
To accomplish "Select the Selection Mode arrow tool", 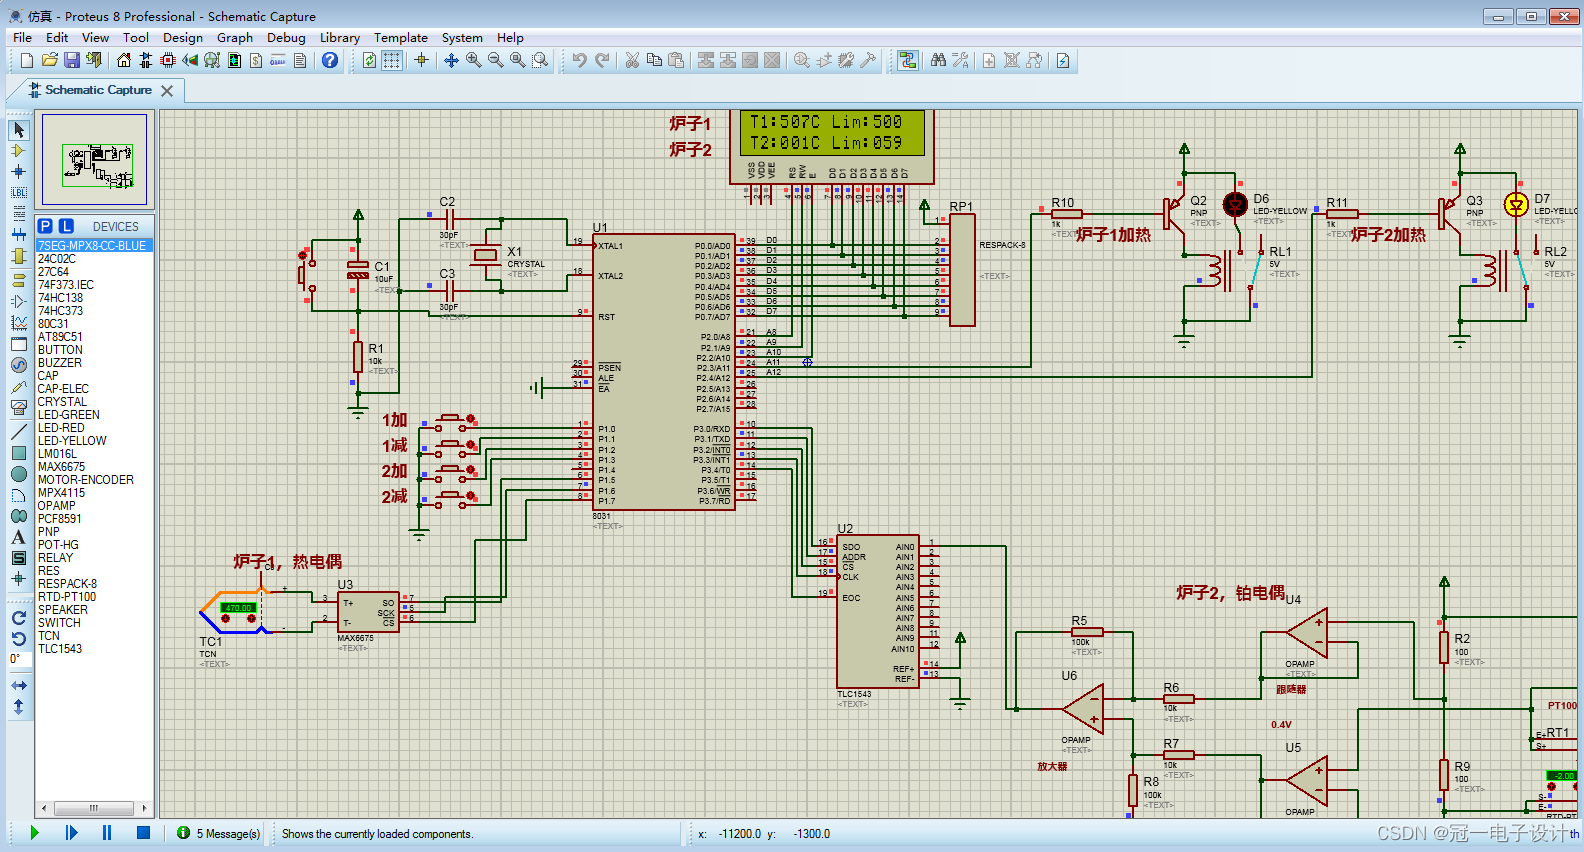I will 18,130.
